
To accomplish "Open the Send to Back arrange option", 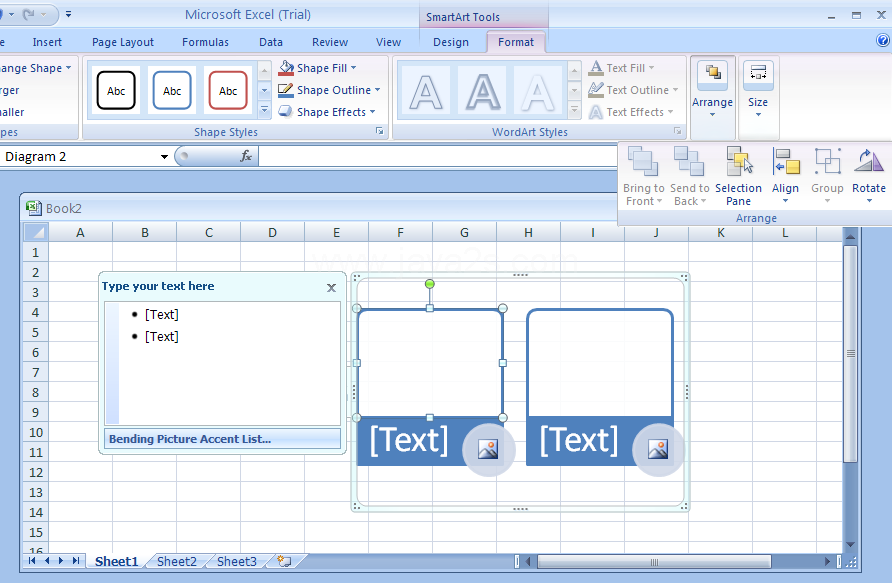I will click(689, 176).
